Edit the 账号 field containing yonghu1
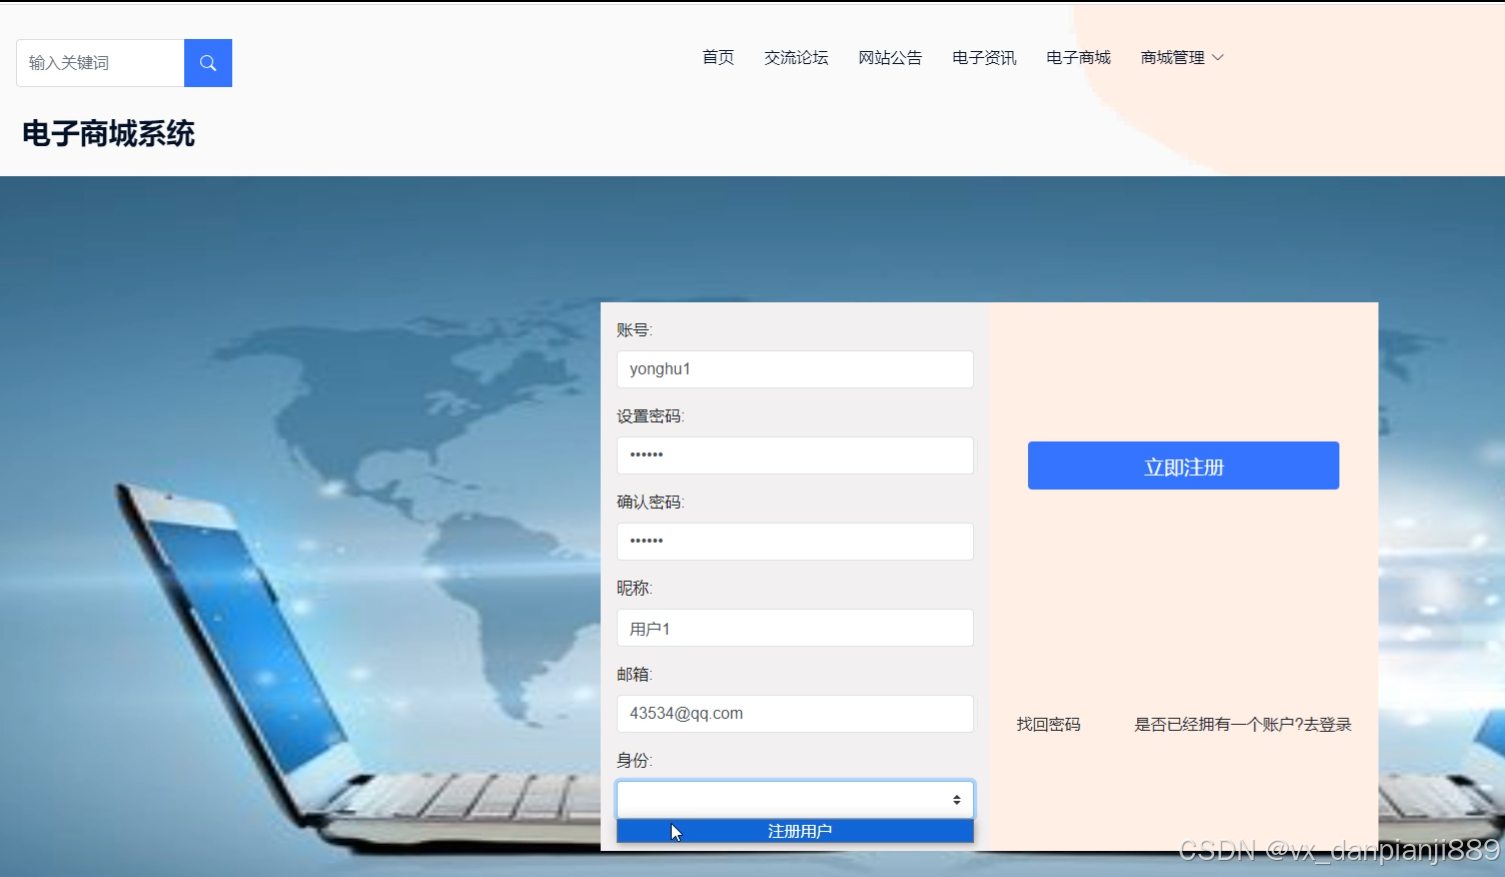1505x877 pixels. click(795, 369)
